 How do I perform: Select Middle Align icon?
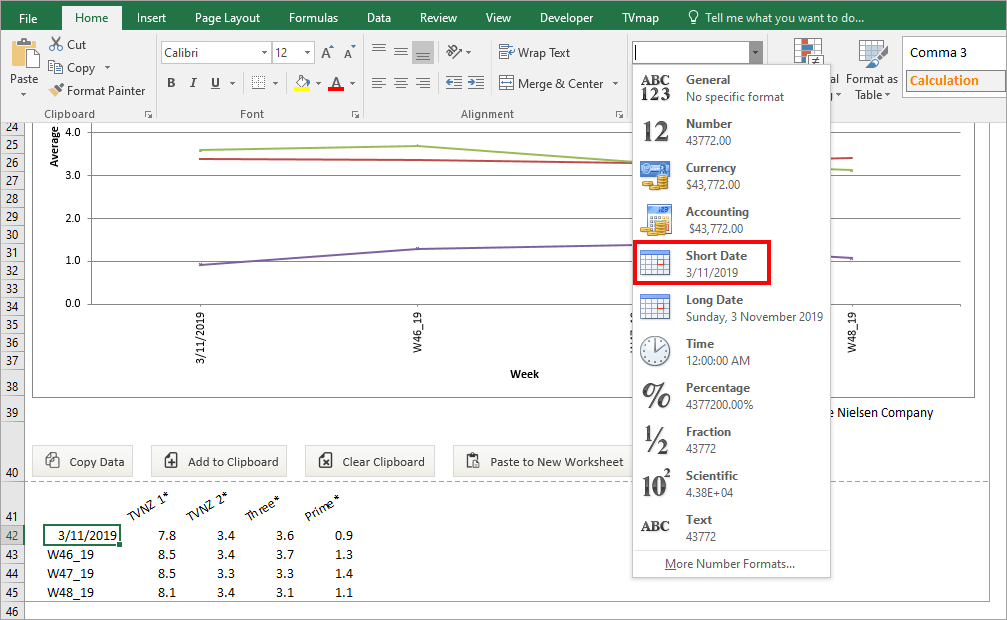click(401, 51)
